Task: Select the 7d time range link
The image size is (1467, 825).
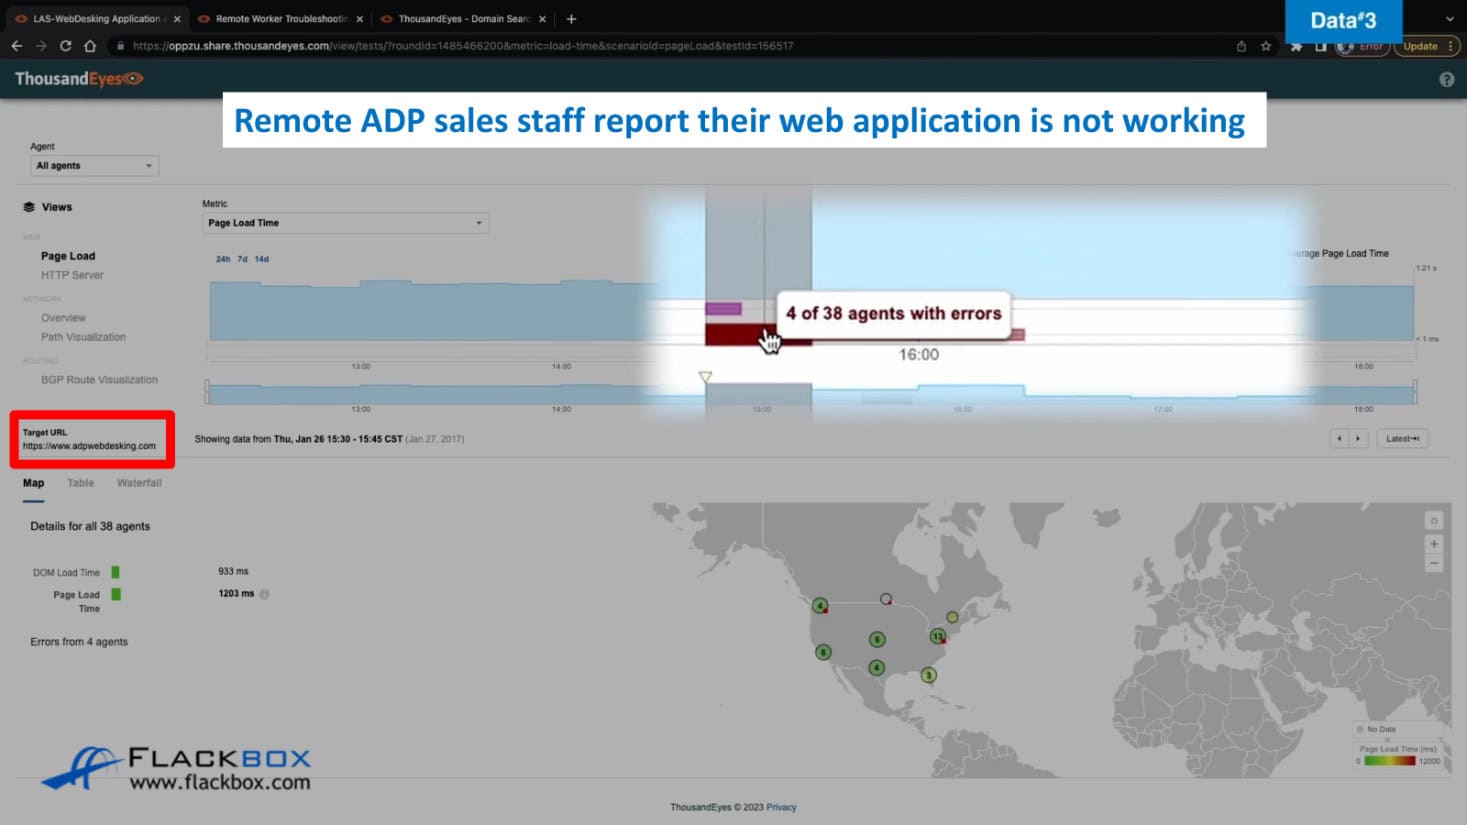Action: tap(242, 259)
